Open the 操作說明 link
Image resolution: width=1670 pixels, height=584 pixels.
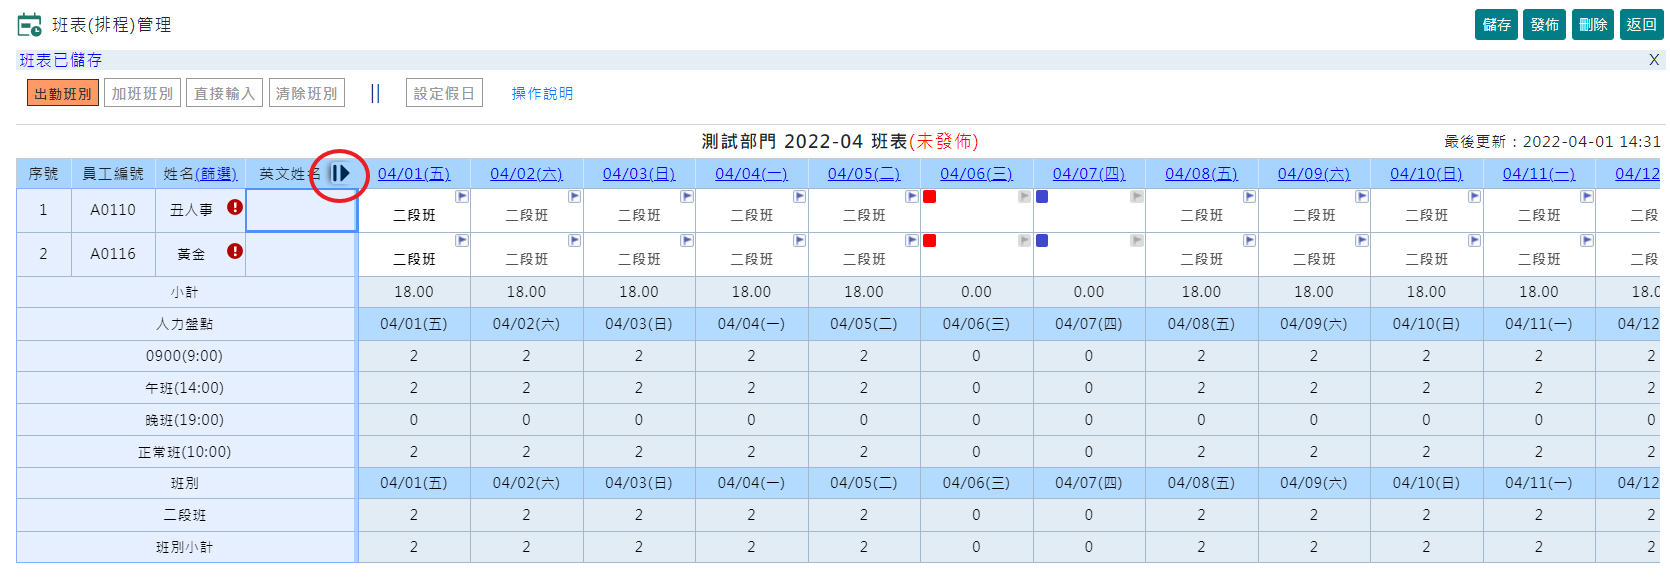(x=542, y=94)
